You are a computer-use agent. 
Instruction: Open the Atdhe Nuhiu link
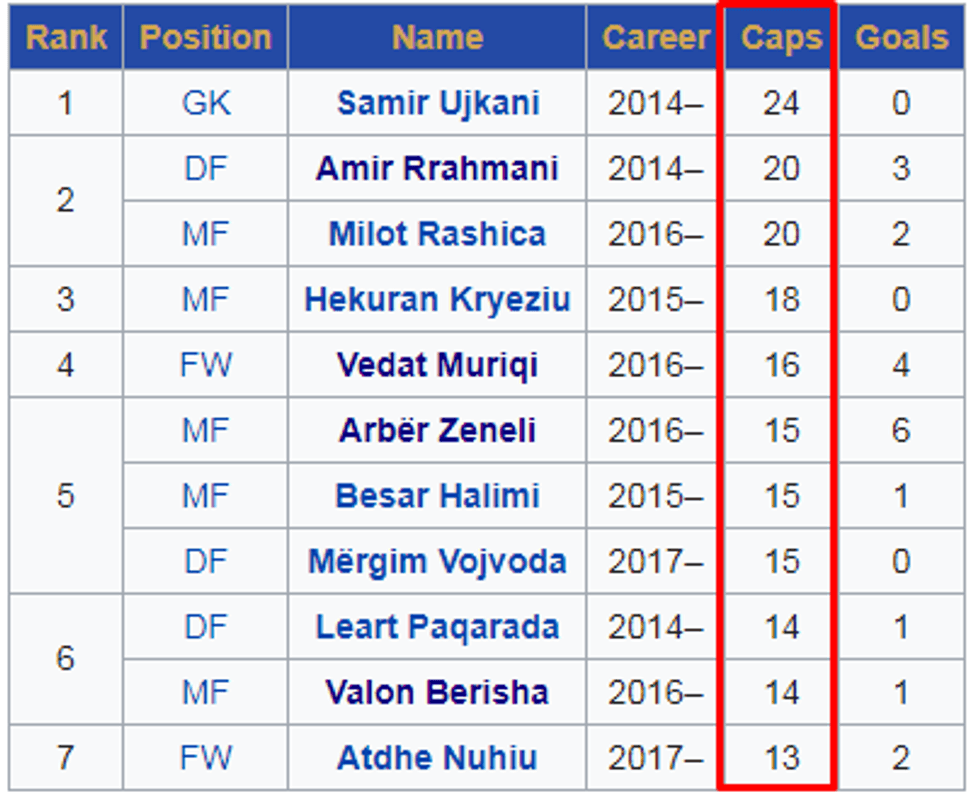[x=437, y=758]
